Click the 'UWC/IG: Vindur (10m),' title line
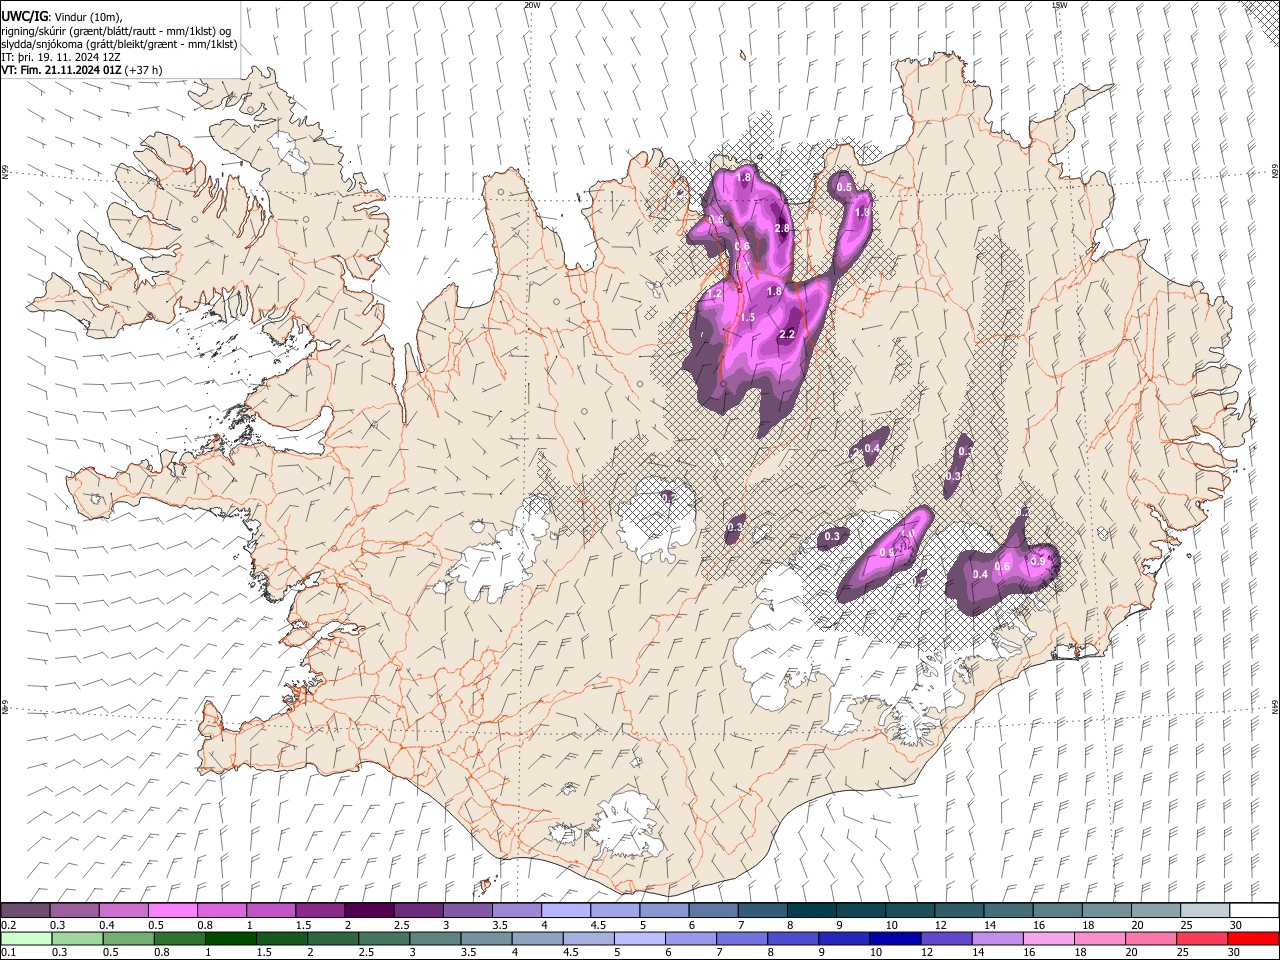1280x960 pixels. 62,17
